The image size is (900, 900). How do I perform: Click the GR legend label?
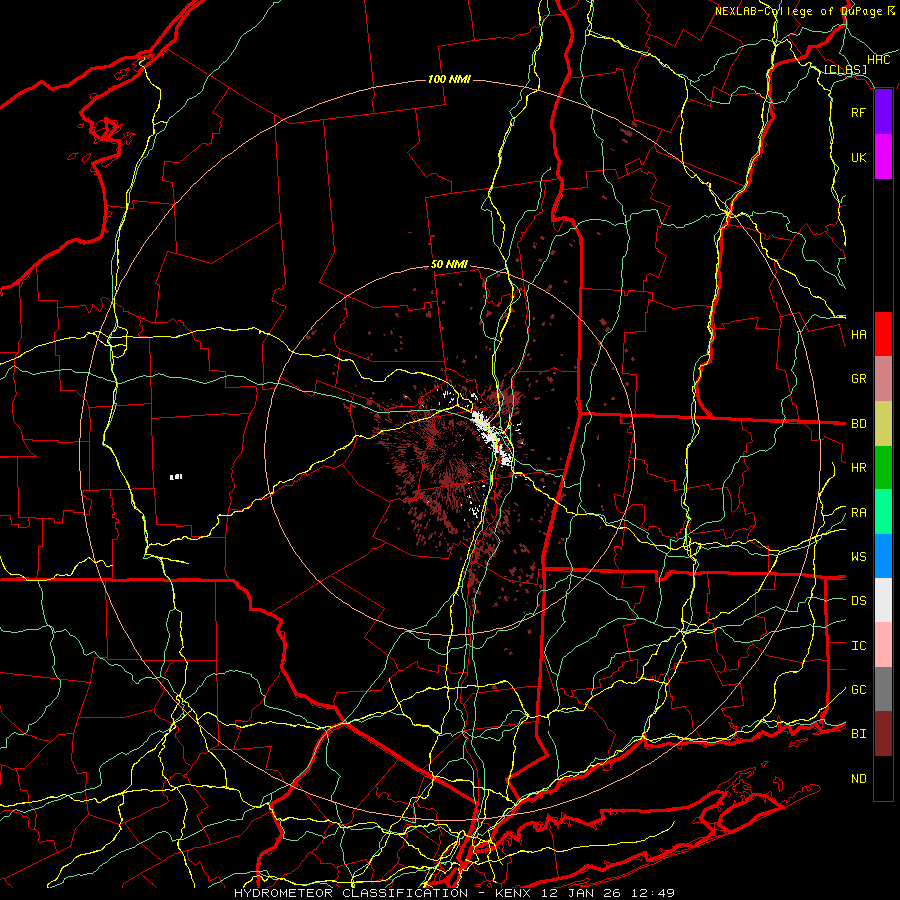[858, 379]
